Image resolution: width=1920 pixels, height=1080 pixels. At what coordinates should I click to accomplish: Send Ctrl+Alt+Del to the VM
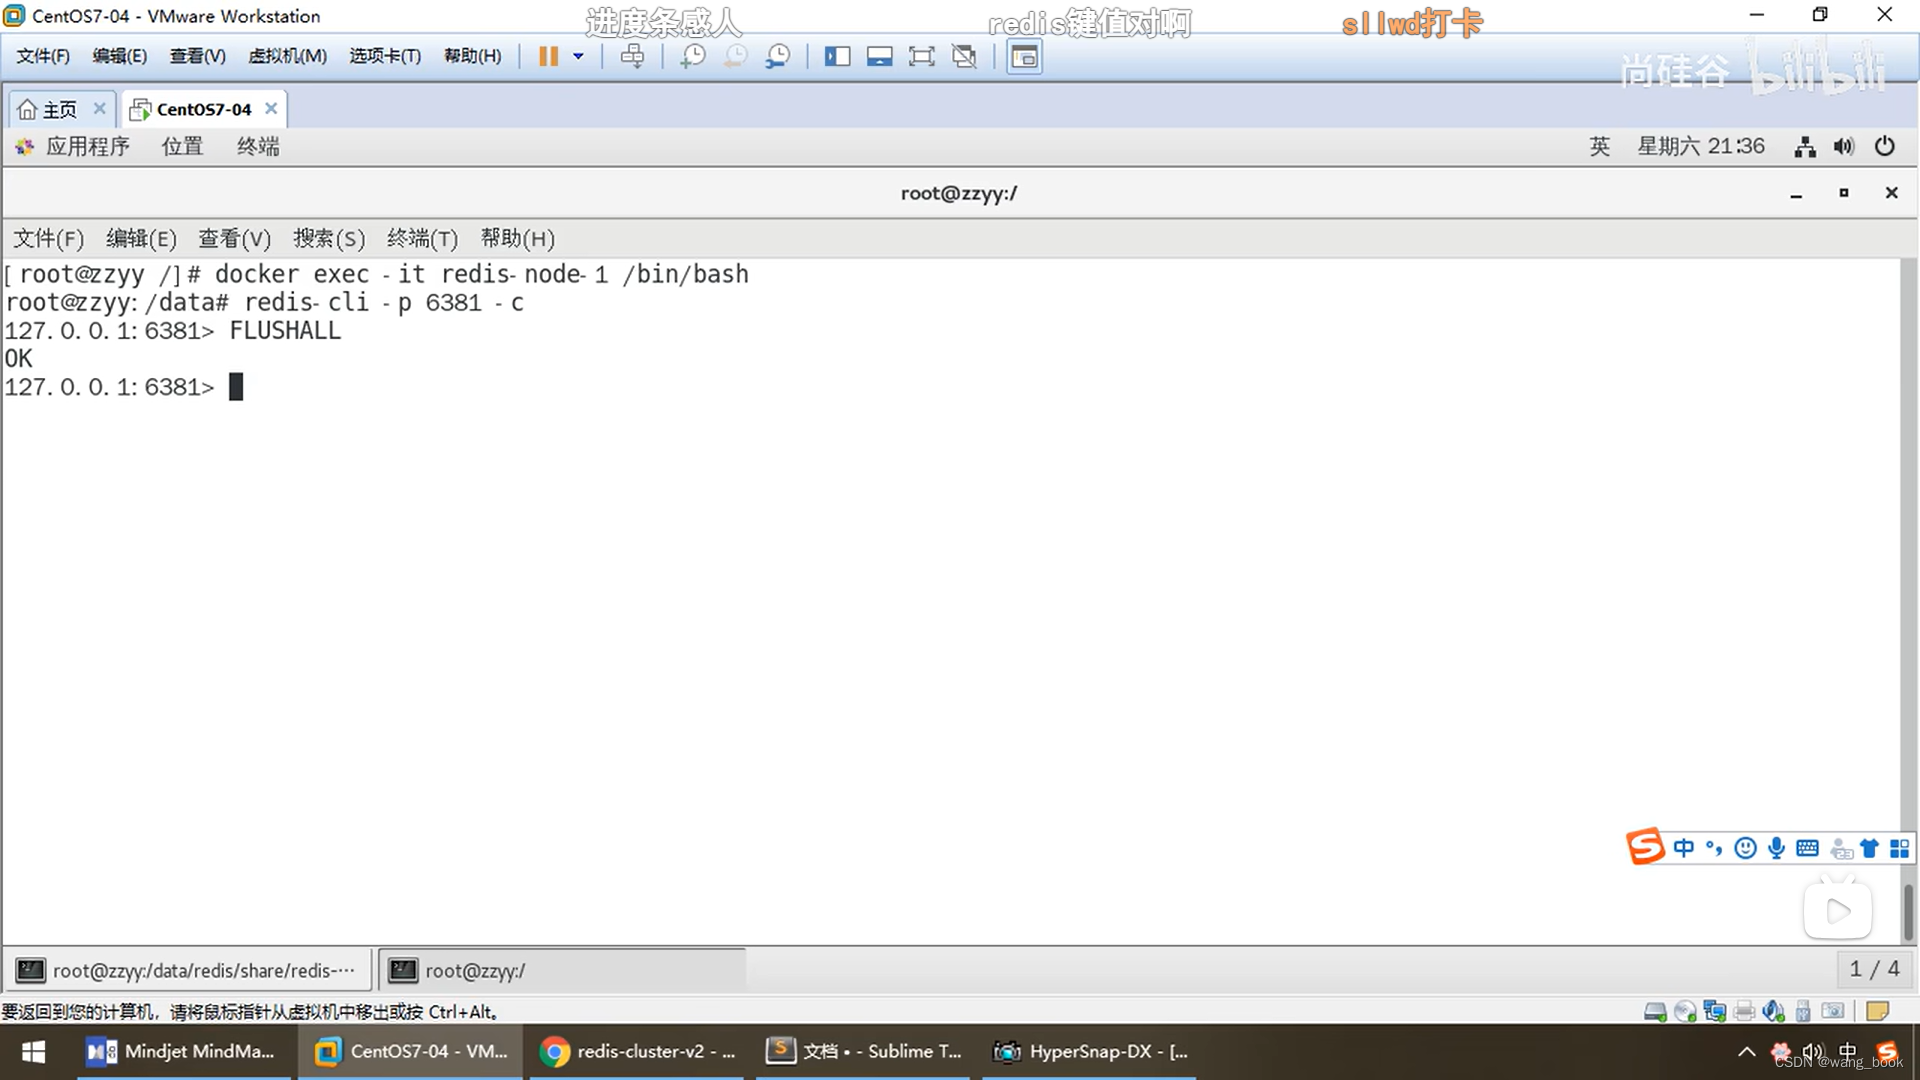tap(632, 56)
